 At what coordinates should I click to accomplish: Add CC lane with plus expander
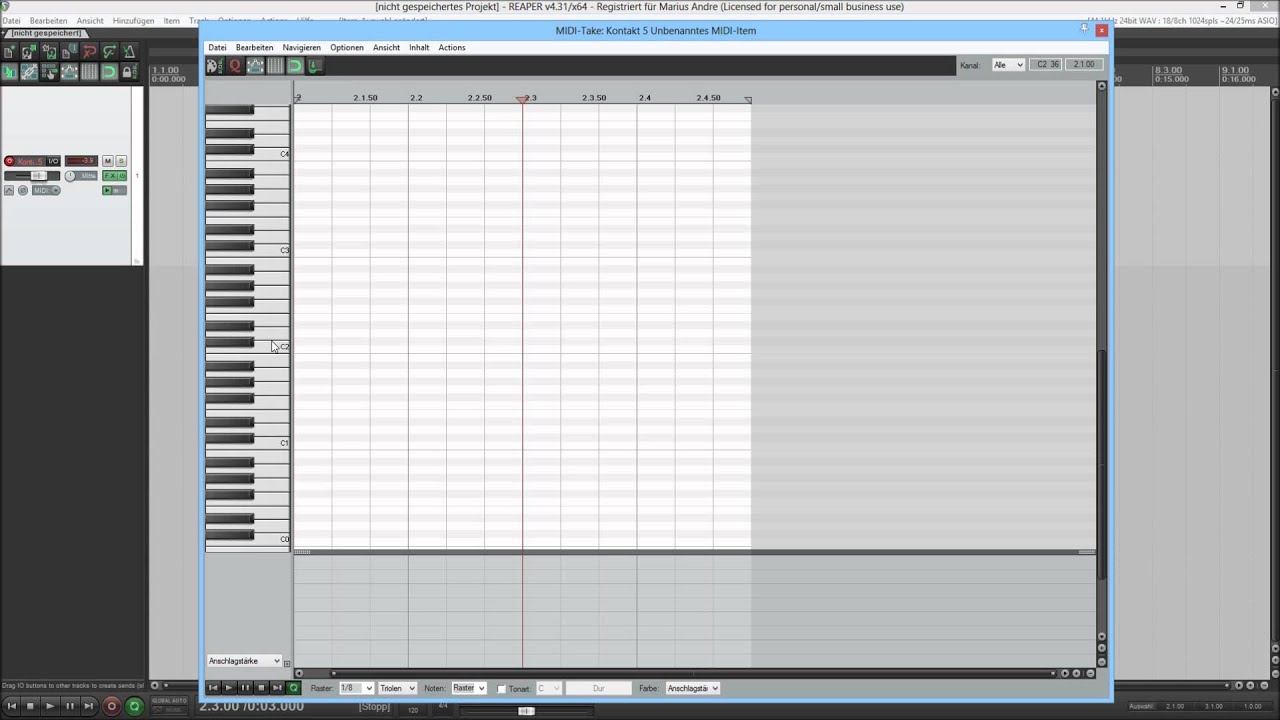point(287,663)
